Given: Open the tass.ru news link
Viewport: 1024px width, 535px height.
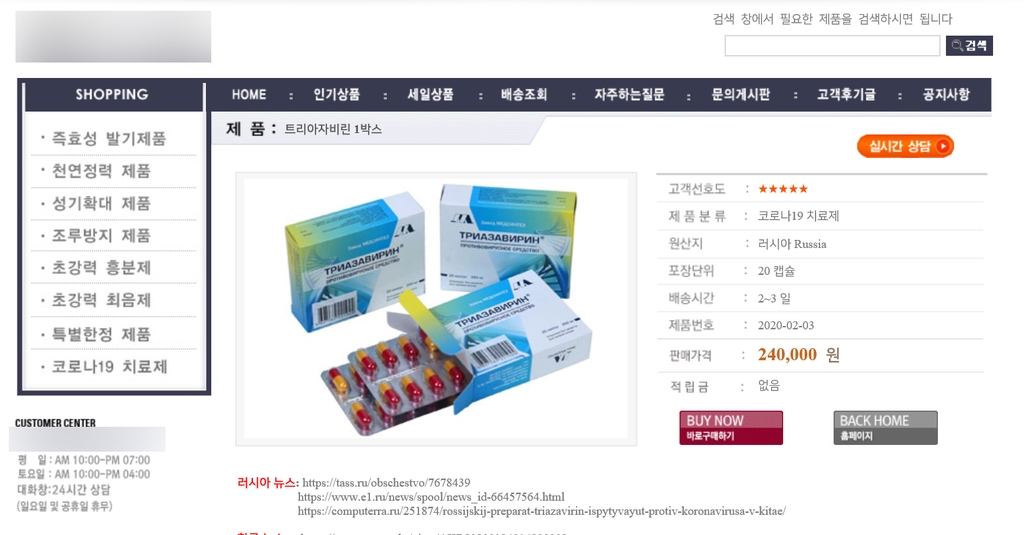Looking at the screenshot, I should pos(386,483).
